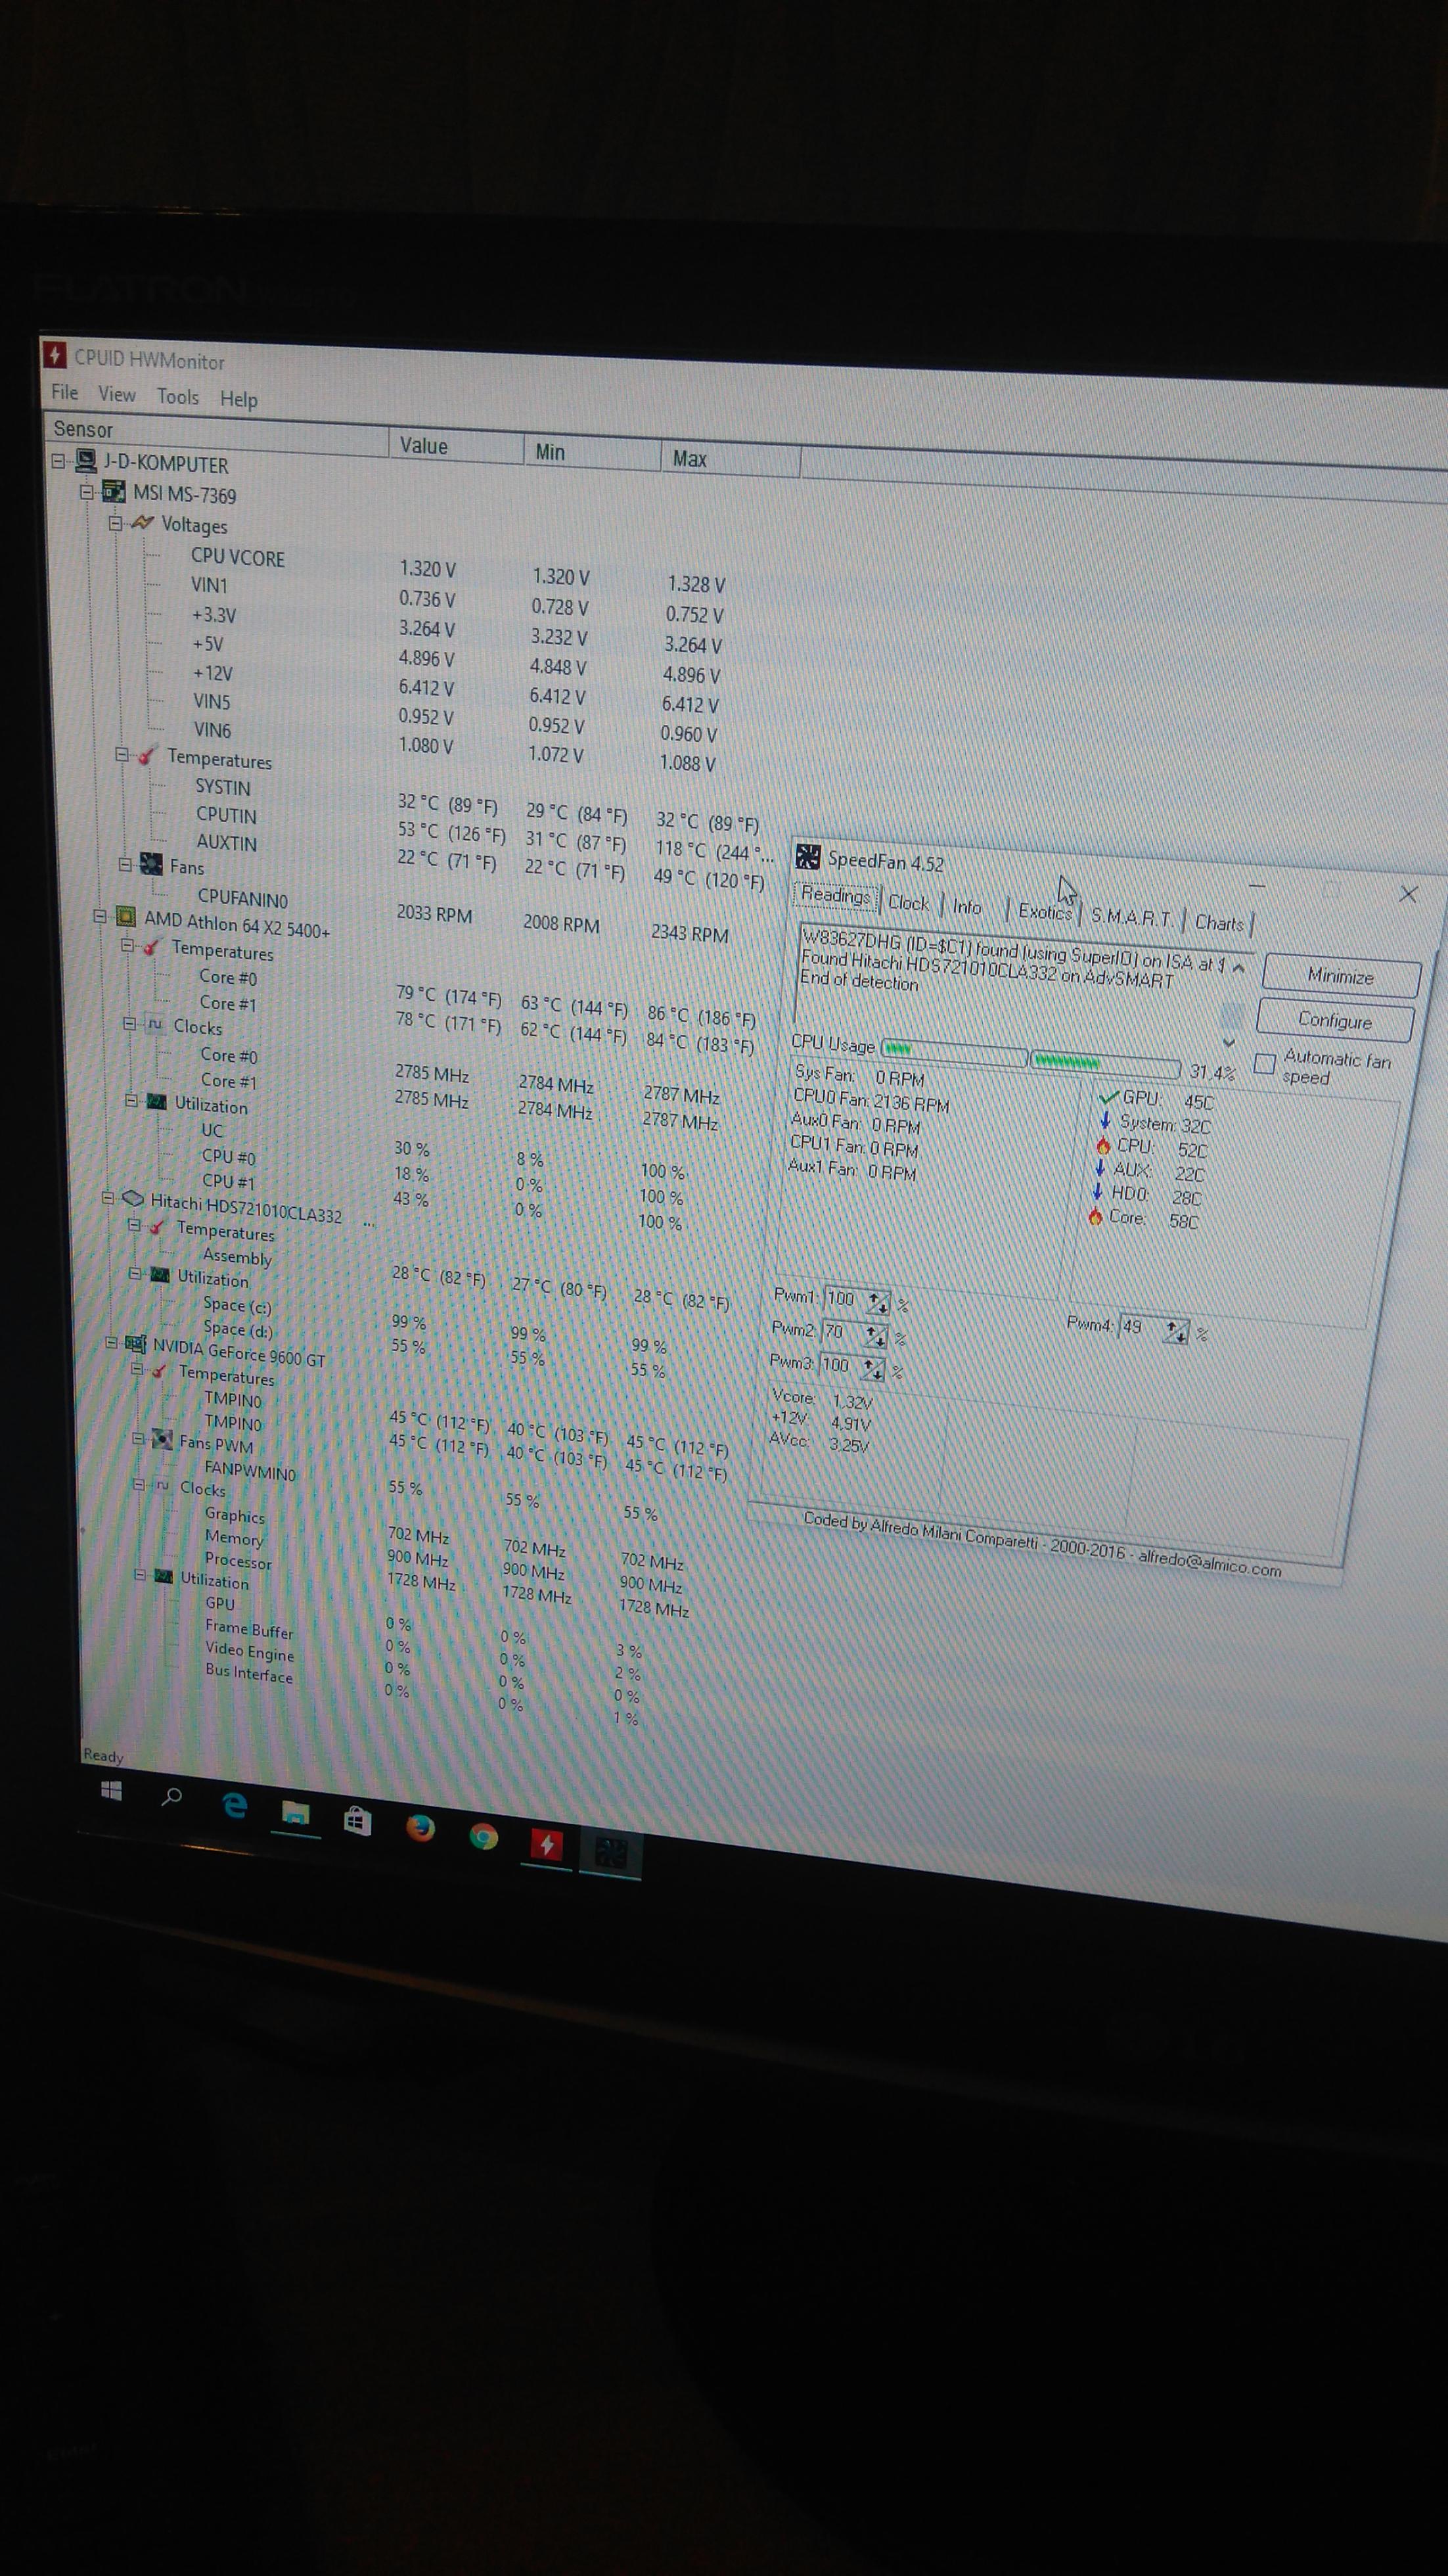Collapse the Voltages branch
1448x2576 pixels.
point(115,522)
